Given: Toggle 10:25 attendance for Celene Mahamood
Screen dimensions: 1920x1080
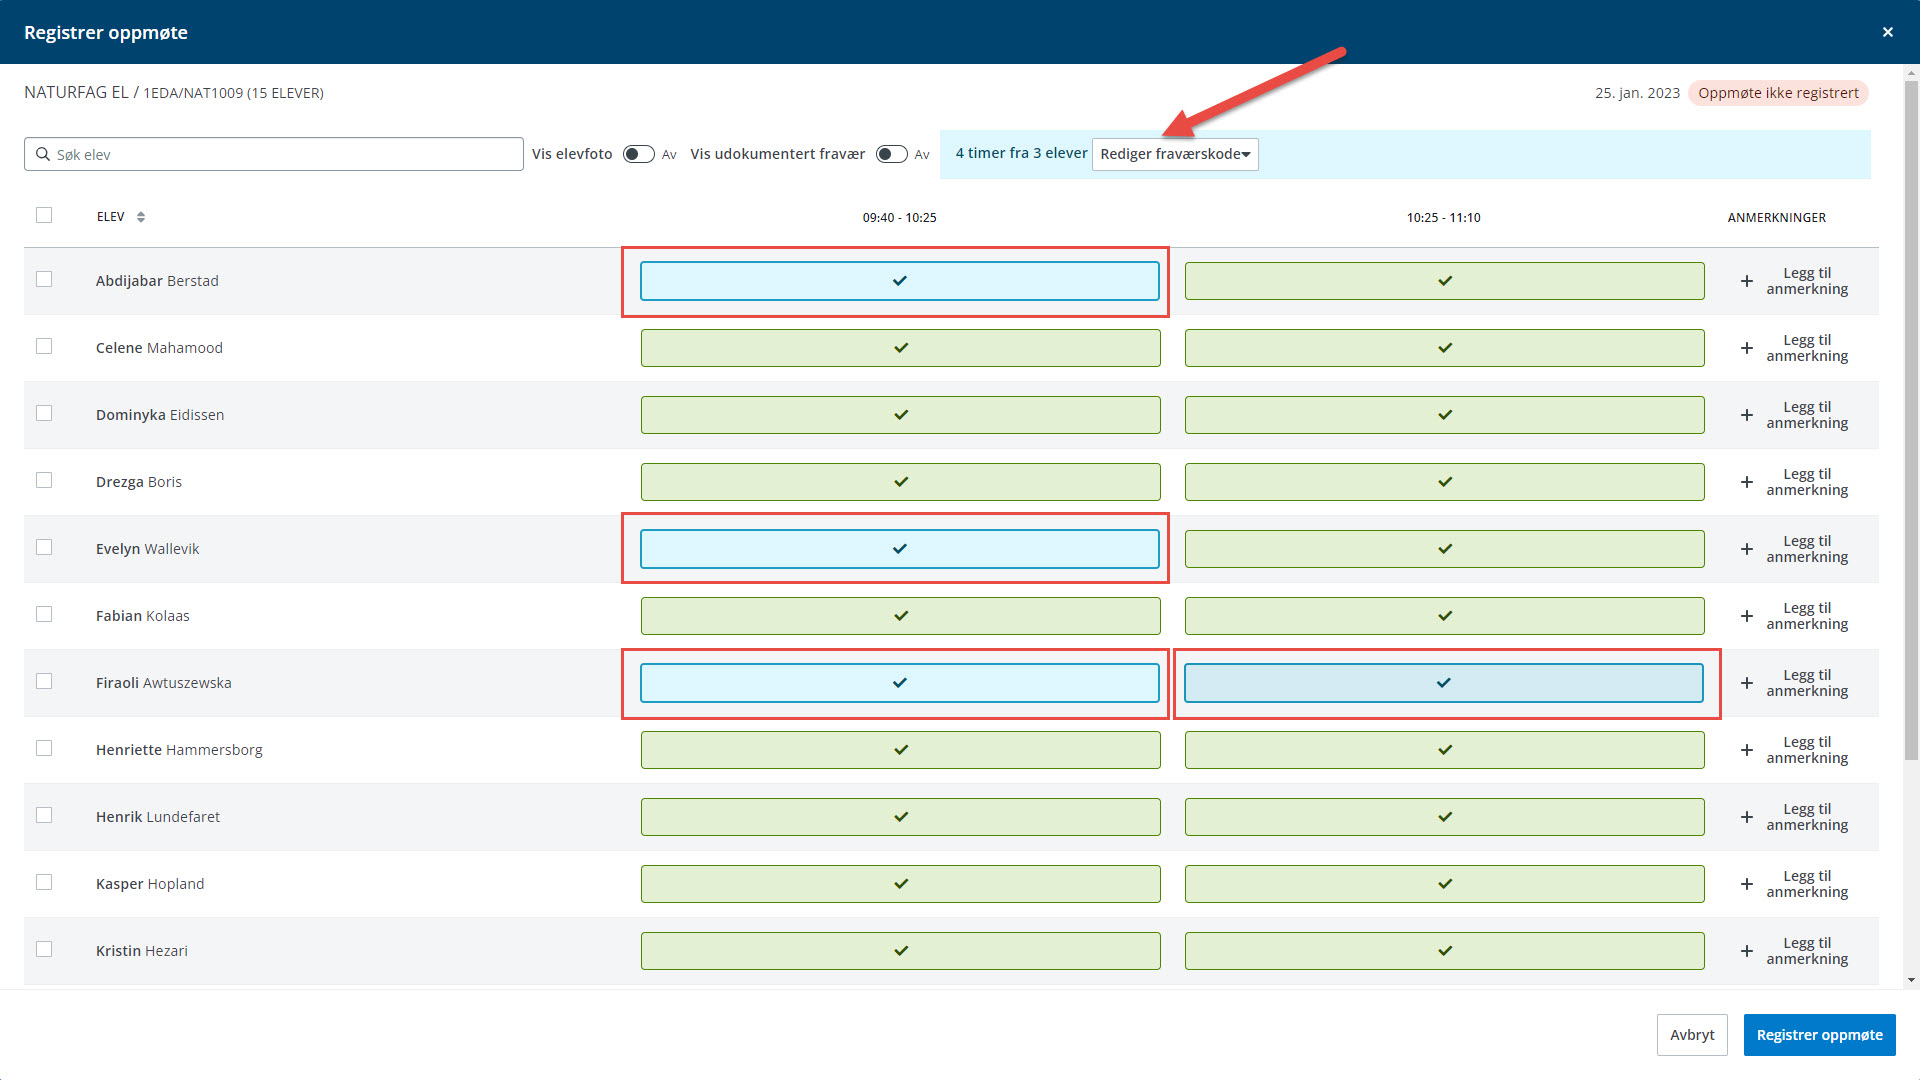Looking at the screenshot, I should pyautogui.click(x=1444, y=348).
